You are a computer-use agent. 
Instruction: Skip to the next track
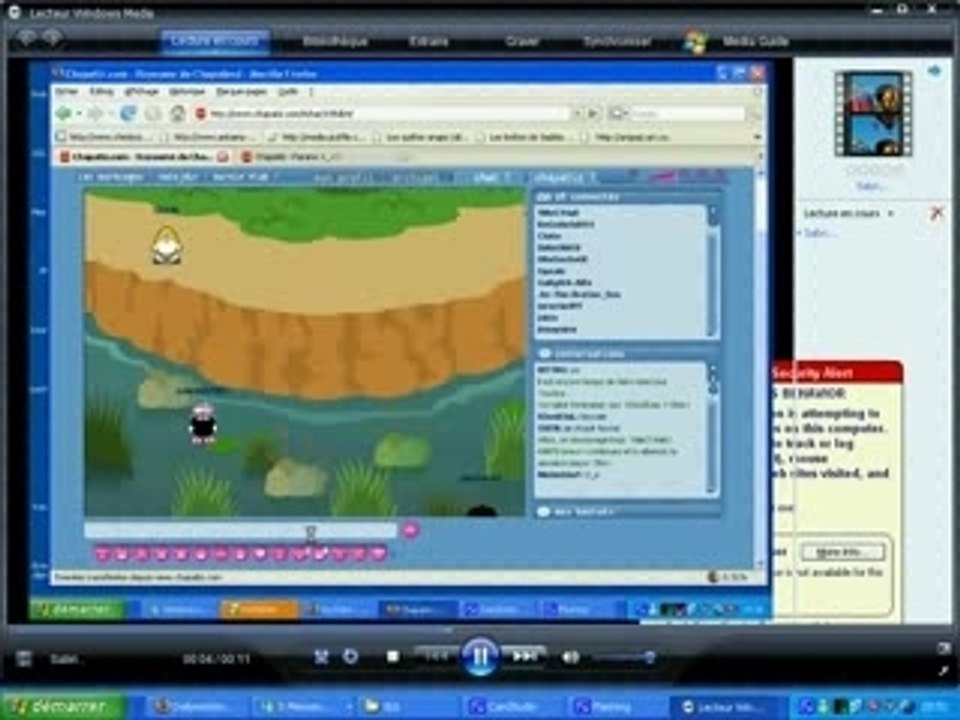pos(524,656)
